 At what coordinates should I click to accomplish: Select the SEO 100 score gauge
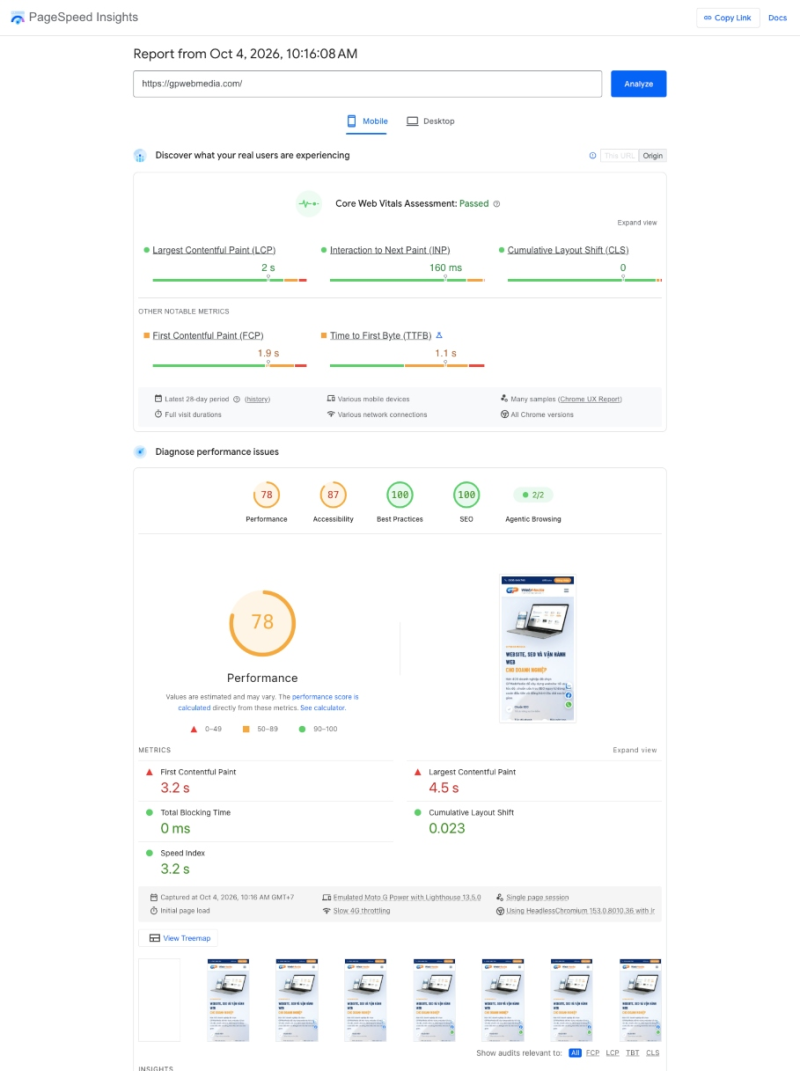(466, 495)
